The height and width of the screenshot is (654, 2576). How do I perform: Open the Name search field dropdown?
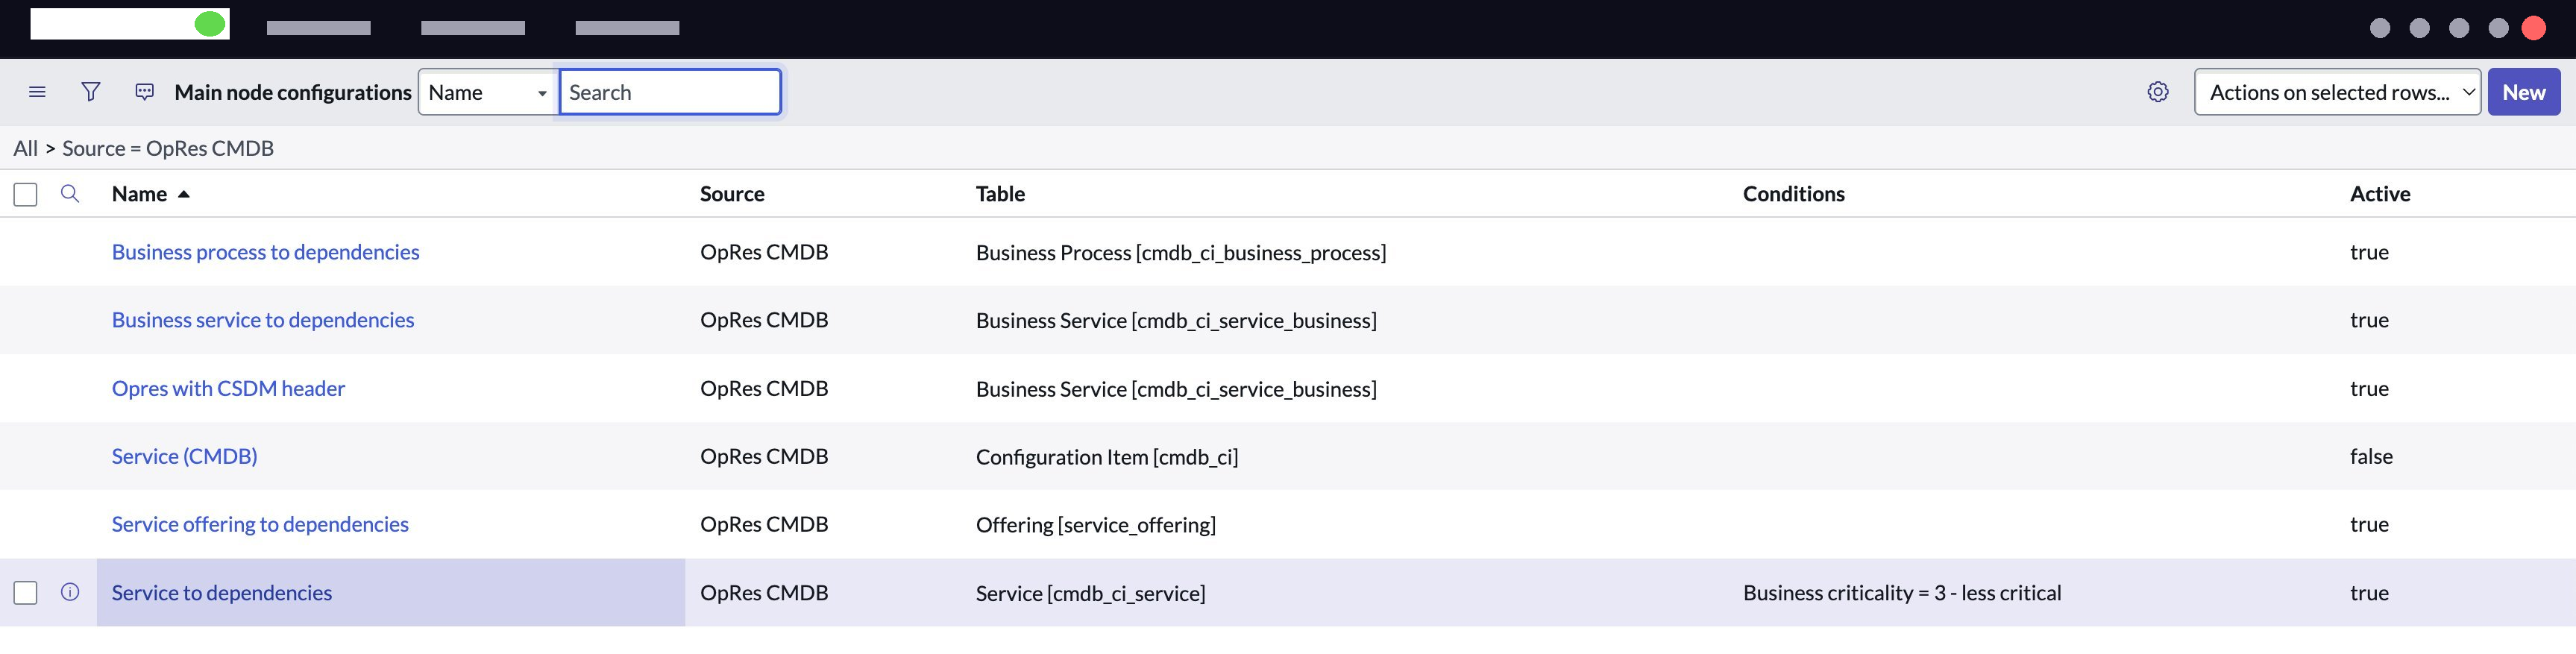pyautogui.click(x=488, y=92)
